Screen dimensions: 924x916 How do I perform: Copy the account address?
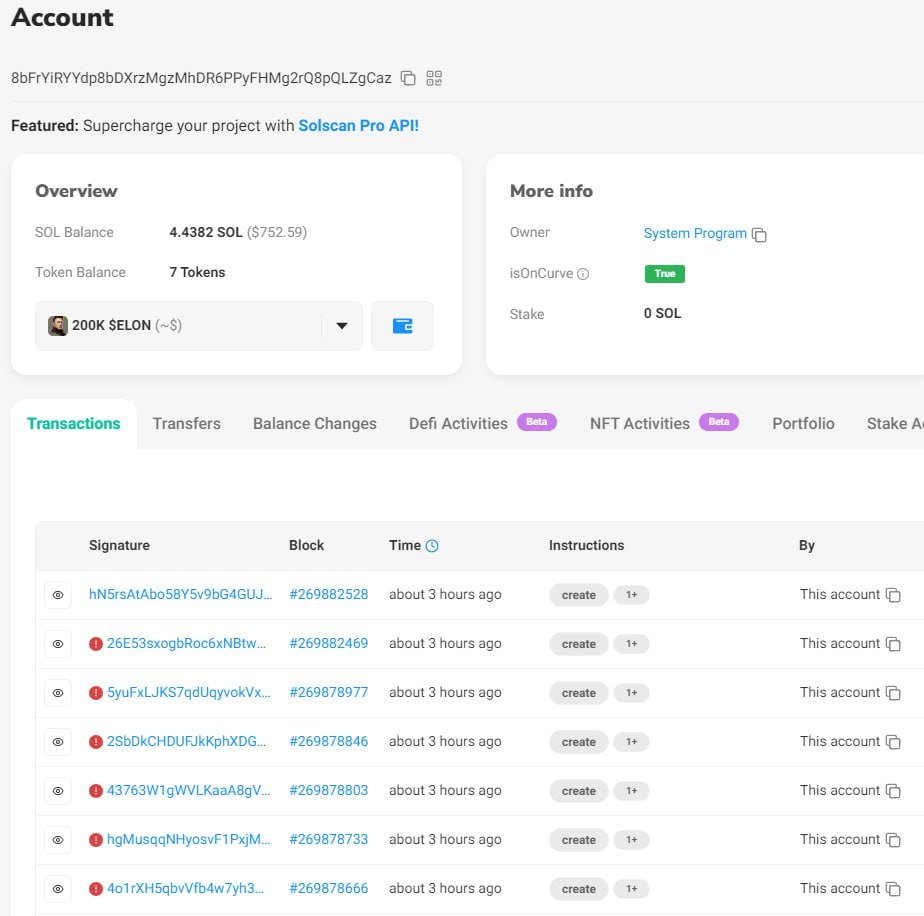coord(408,78)
